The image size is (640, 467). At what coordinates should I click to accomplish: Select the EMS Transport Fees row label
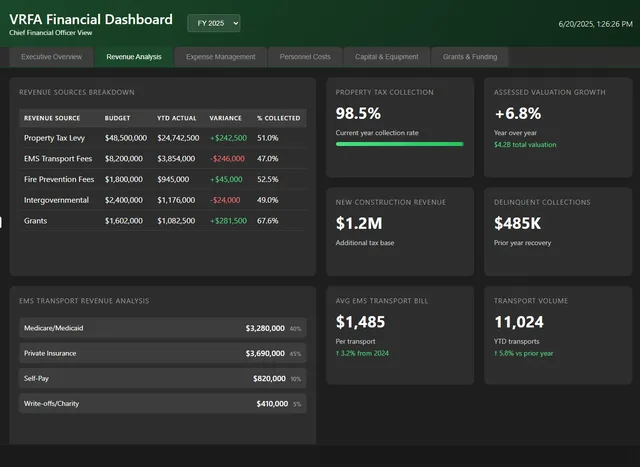tap(58, 159)
